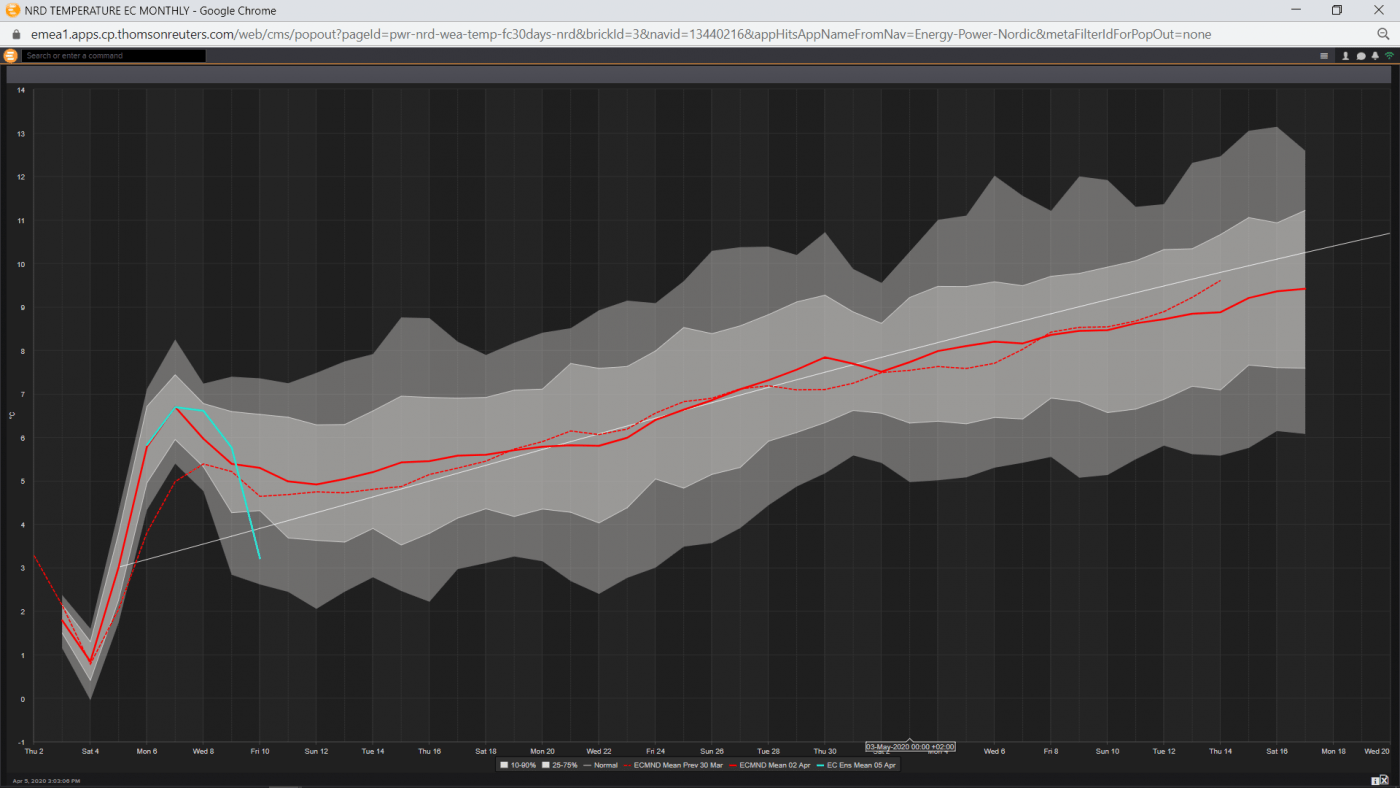The width and height of the screenshot is (1400, 788).
Task: Toggle the Normal line in the legend
Action: pos(600,765)
